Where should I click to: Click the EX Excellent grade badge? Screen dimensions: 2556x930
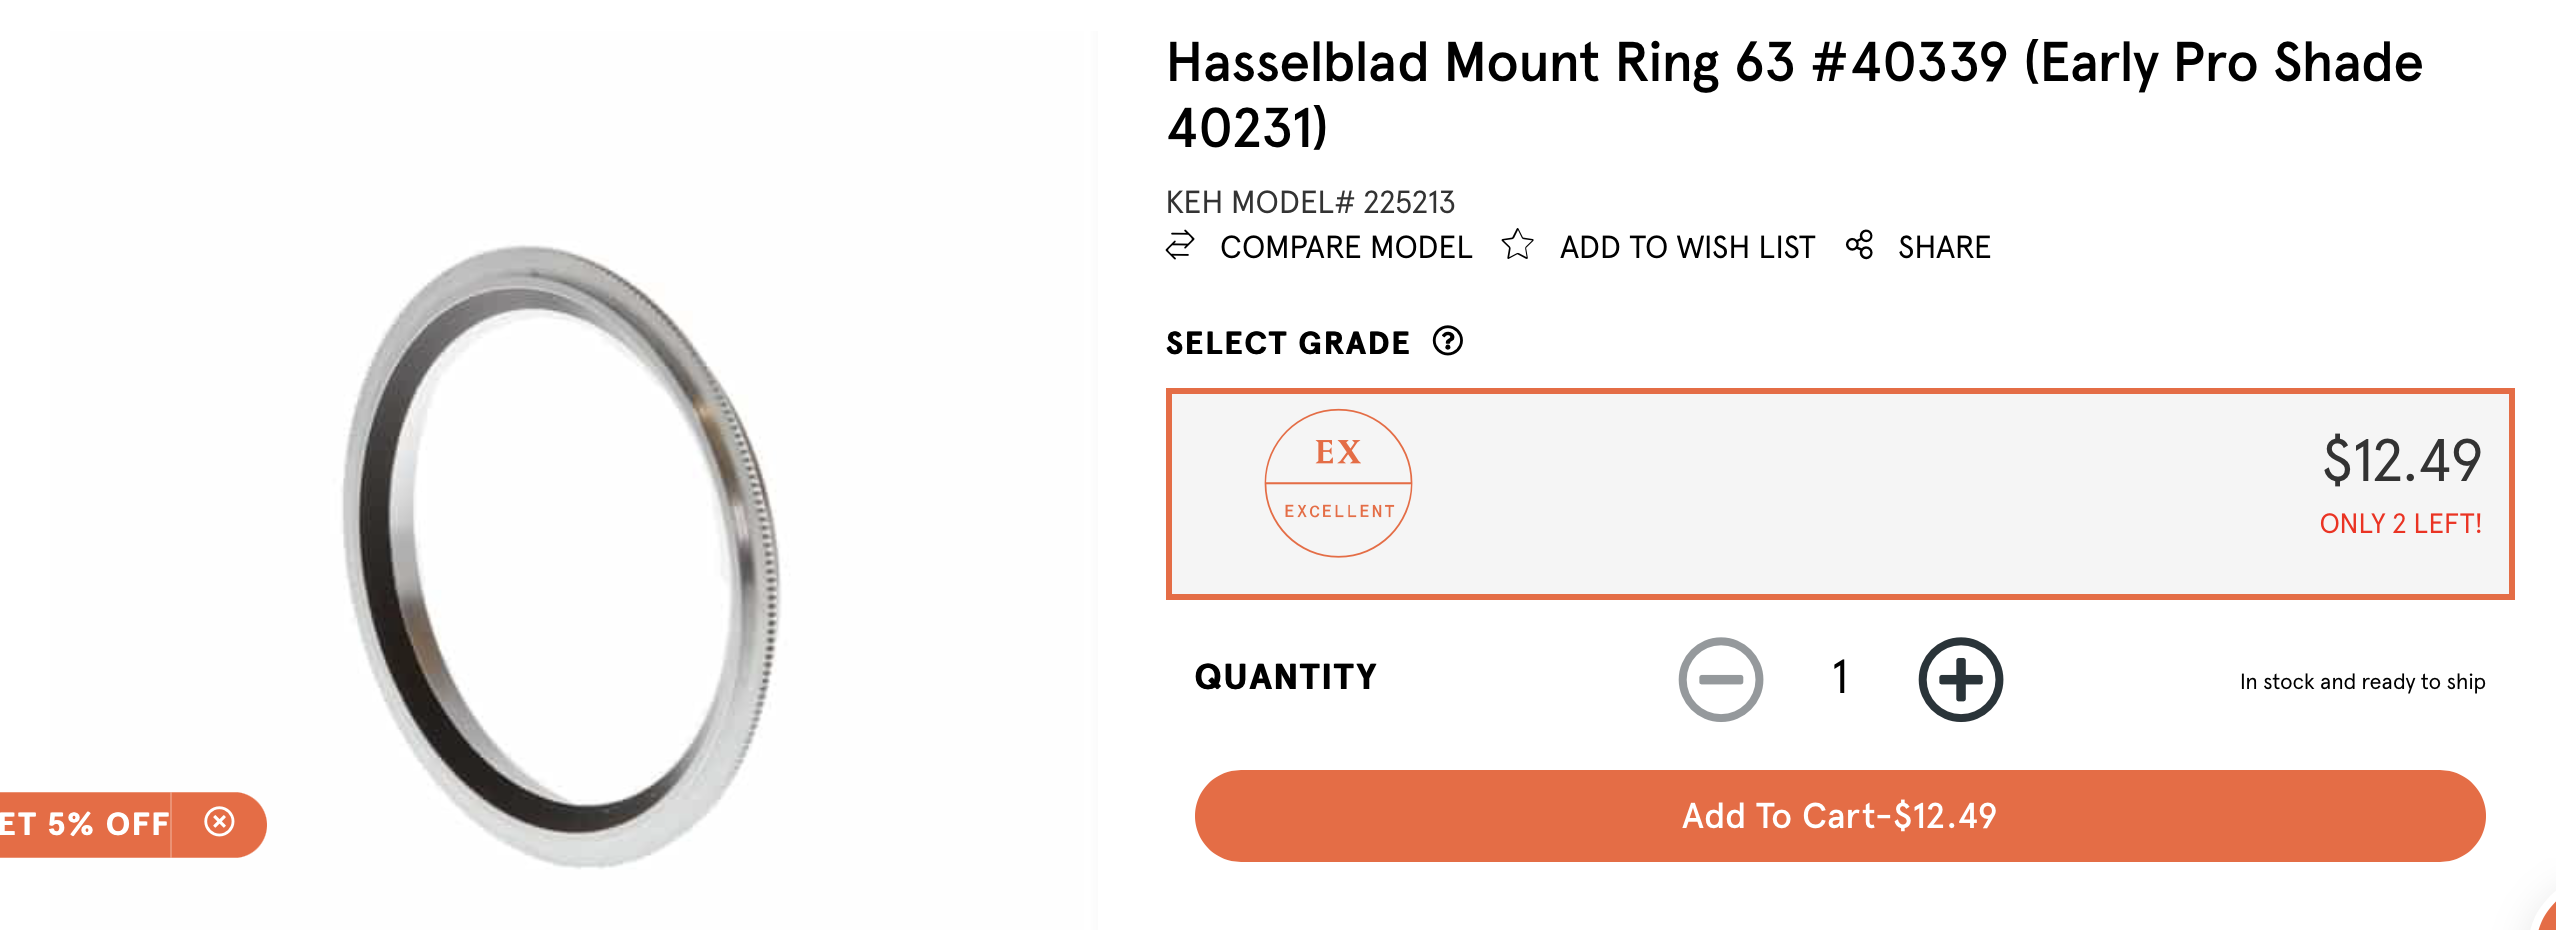click(1338, 483)
